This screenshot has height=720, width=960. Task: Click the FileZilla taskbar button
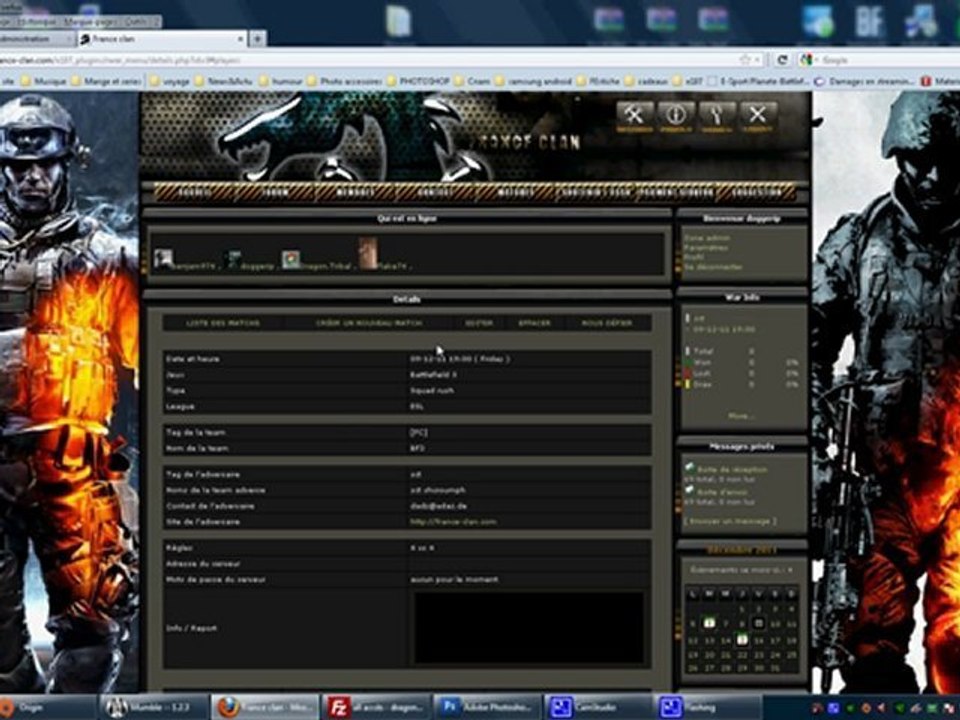pyautogui.click(x=375, y=707)
